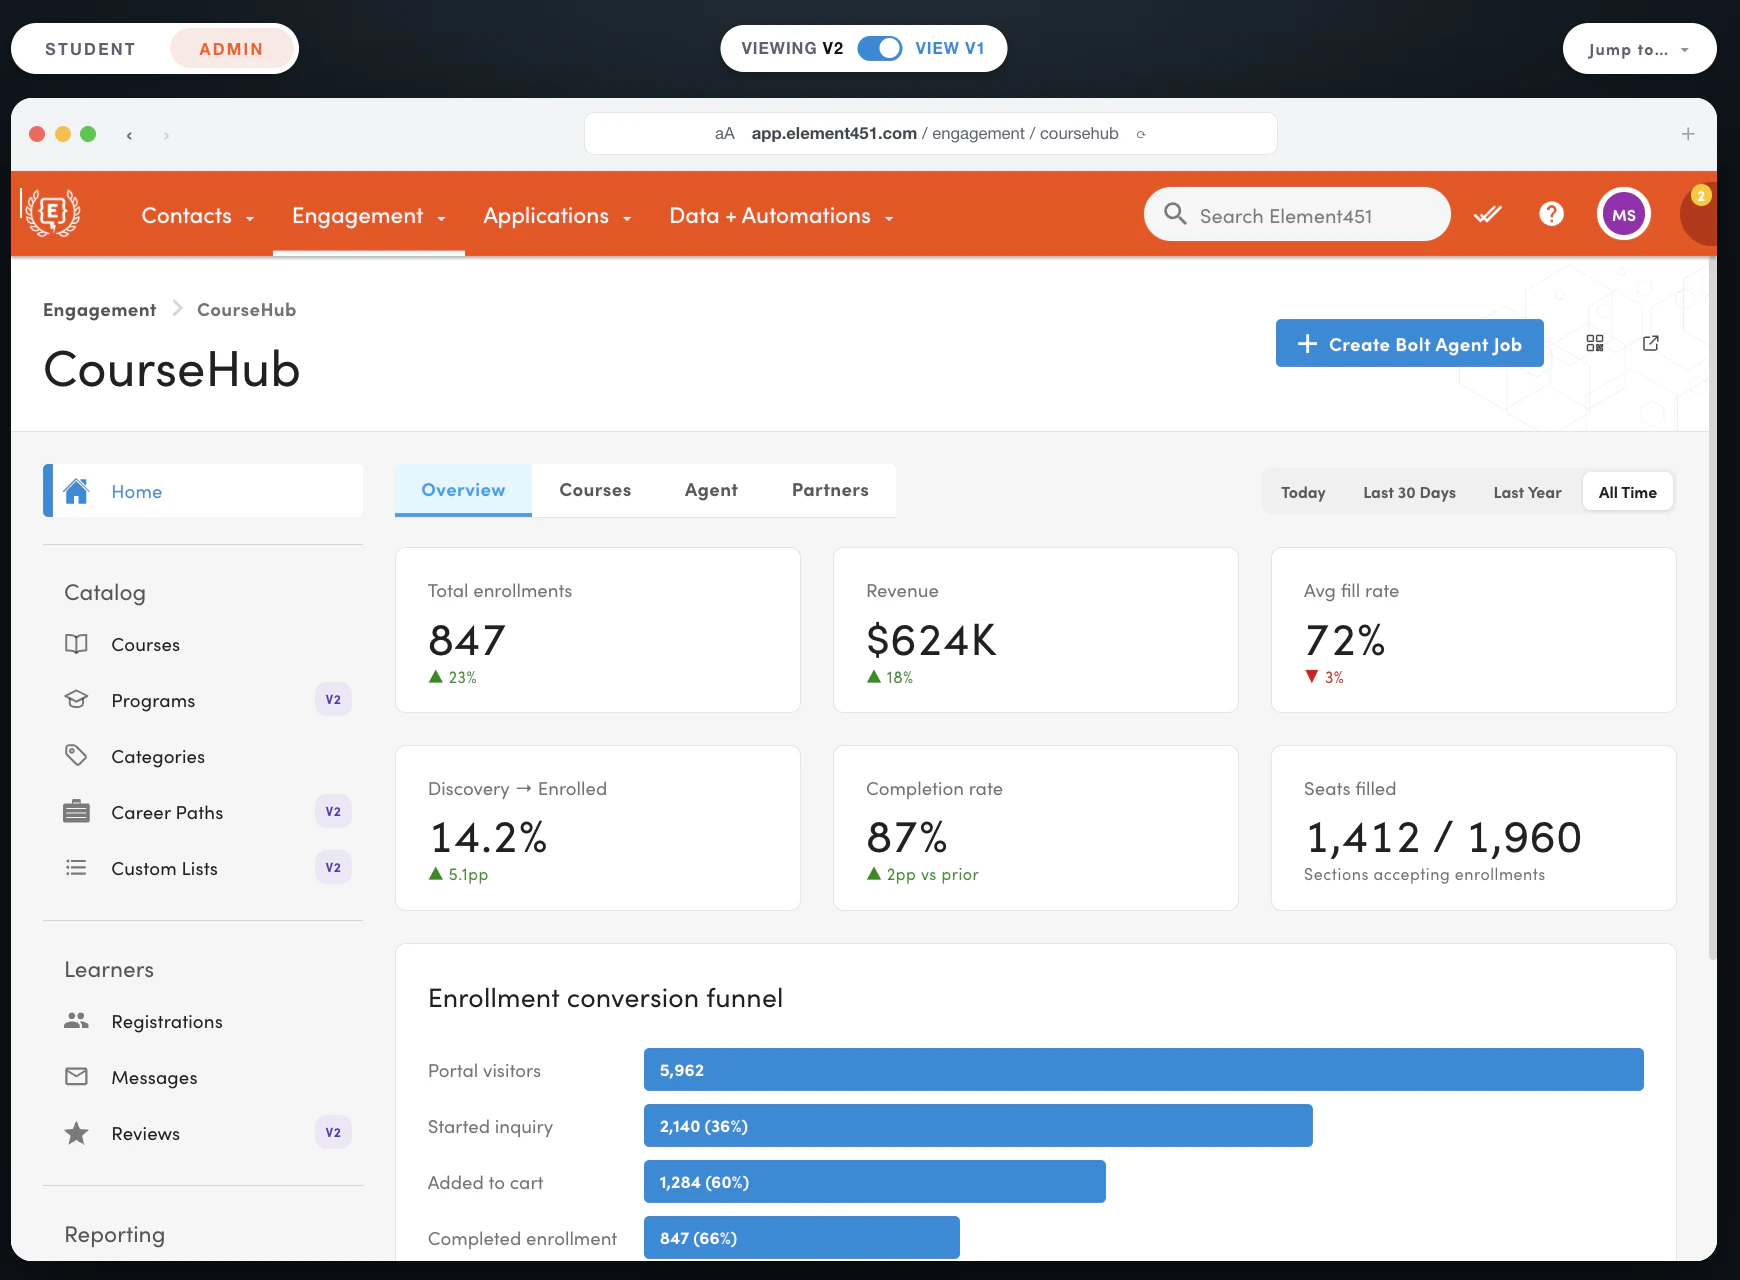Switch to Student view
The height and width of the screenshot is (1280, 1740).
click(90, 49)
